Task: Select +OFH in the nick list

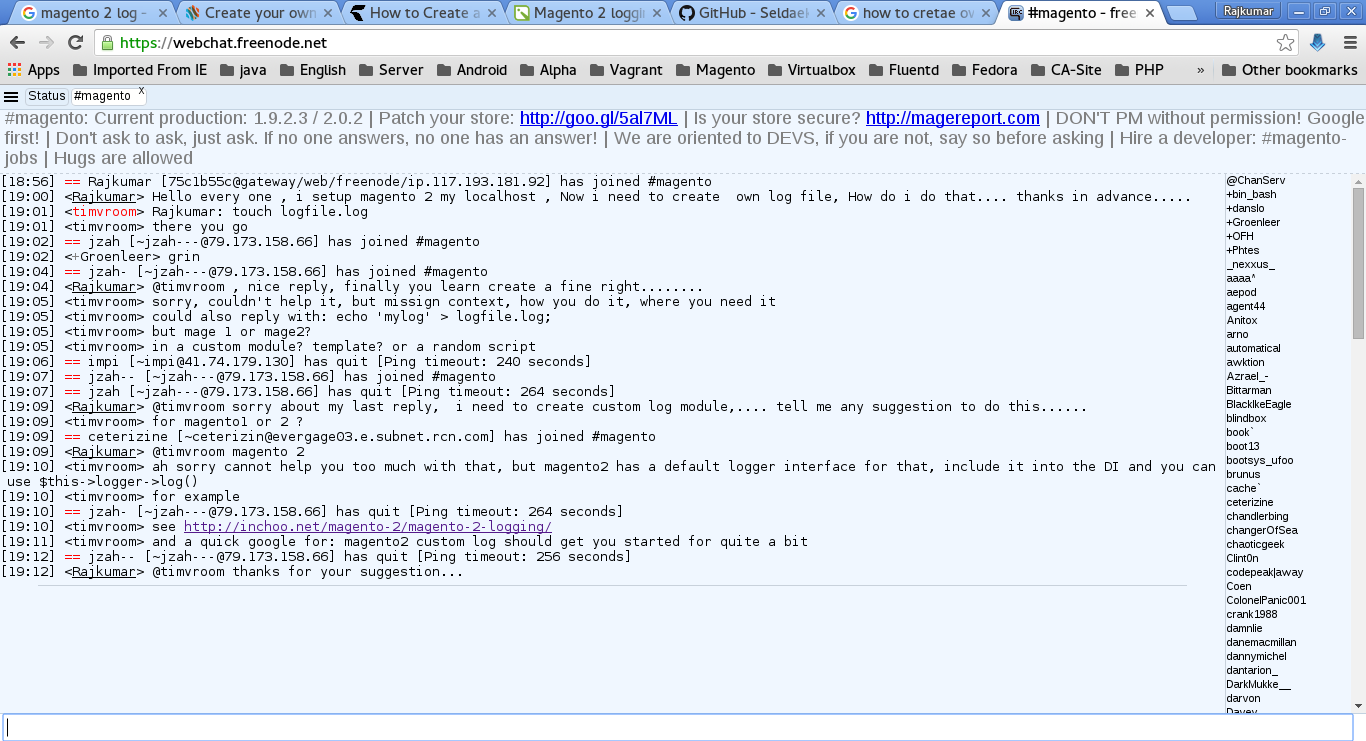Action: coord(1240,236)
